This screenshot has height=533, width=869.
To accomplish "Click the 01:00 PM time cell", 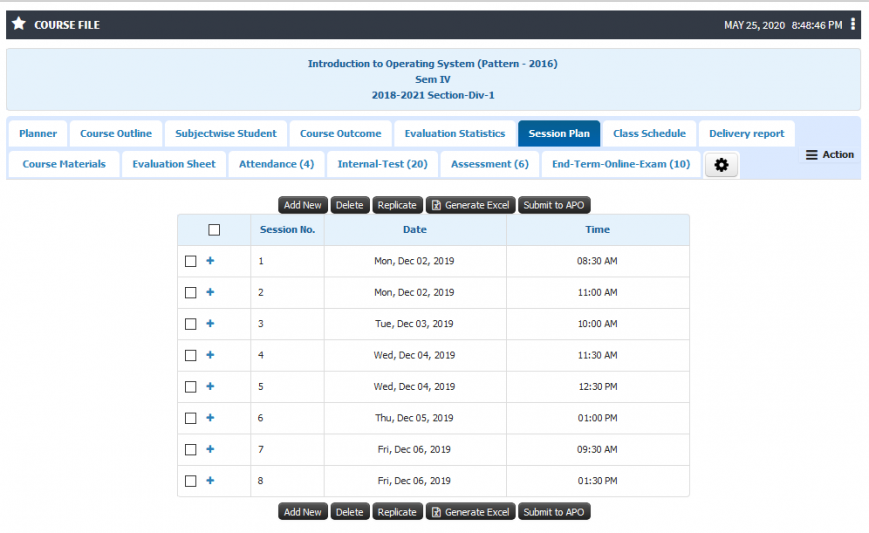I will click(597, 418).
